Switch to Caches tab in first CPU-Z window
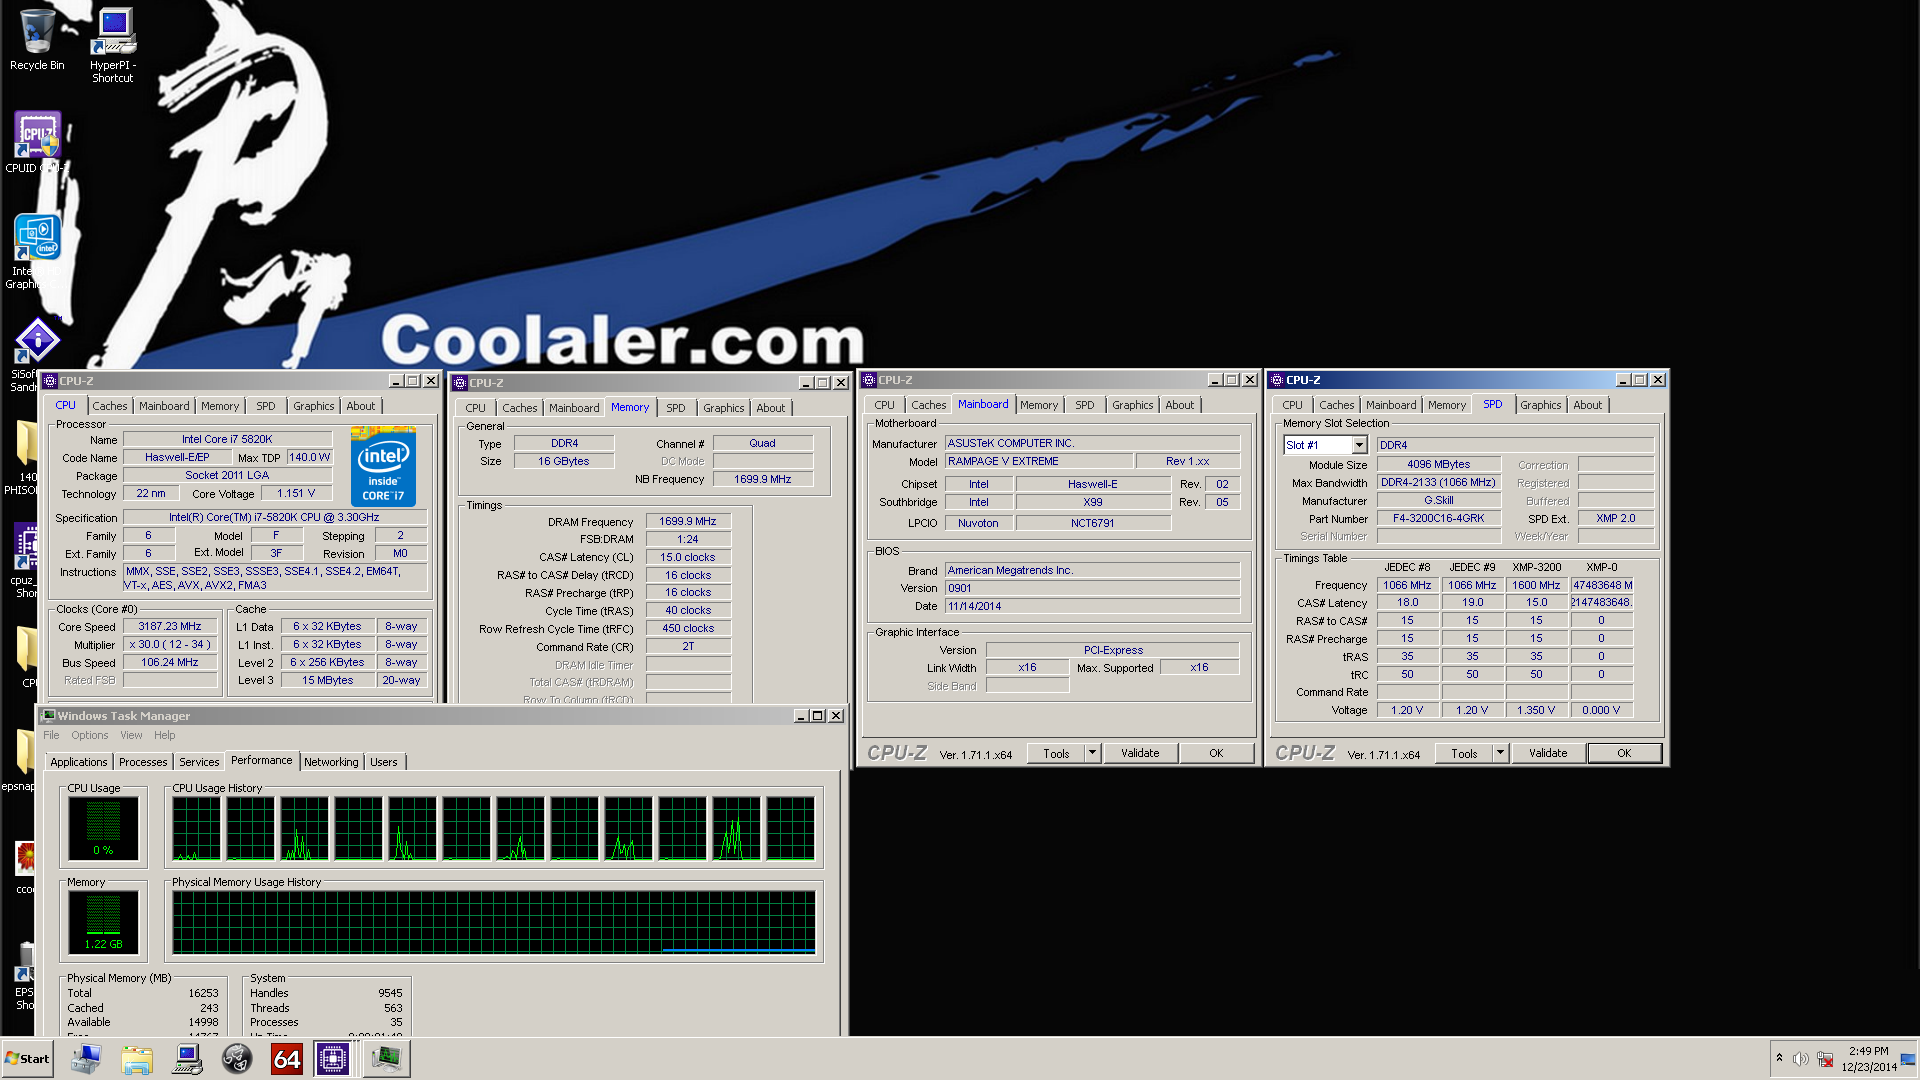The width and height of the screenshot is (1920, 1080). 110,406
